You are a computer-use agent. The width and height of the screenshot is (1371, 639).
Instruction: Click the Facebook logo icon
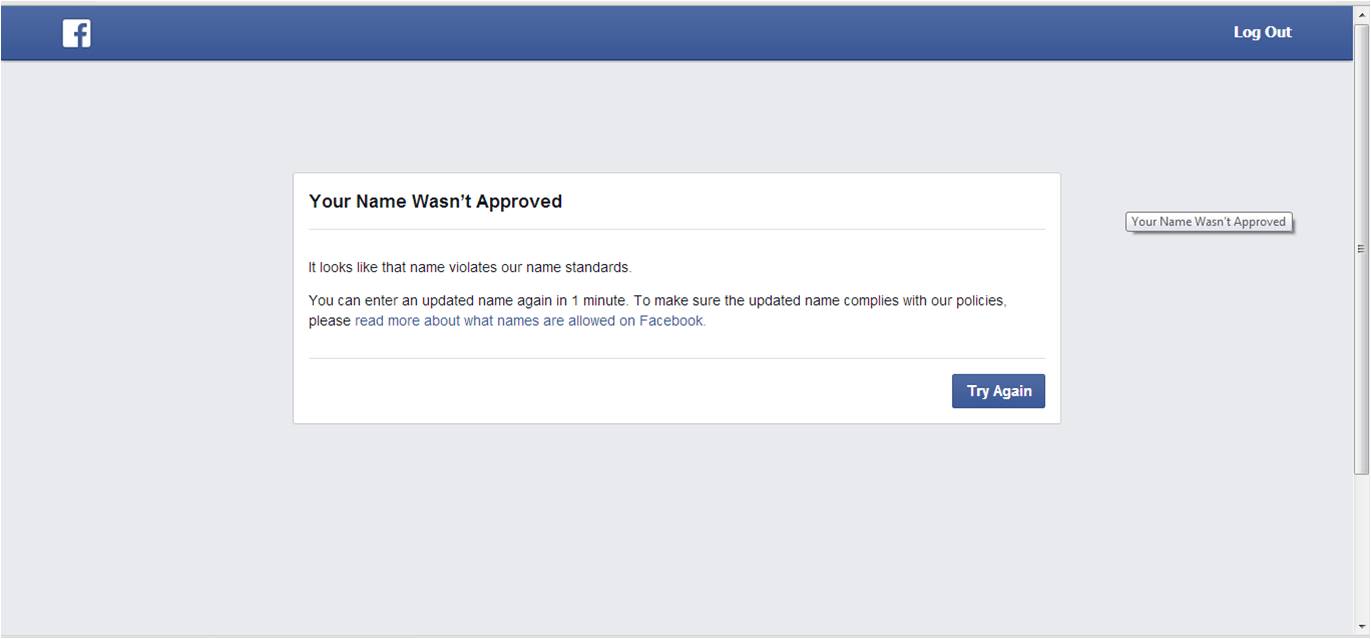76,33
